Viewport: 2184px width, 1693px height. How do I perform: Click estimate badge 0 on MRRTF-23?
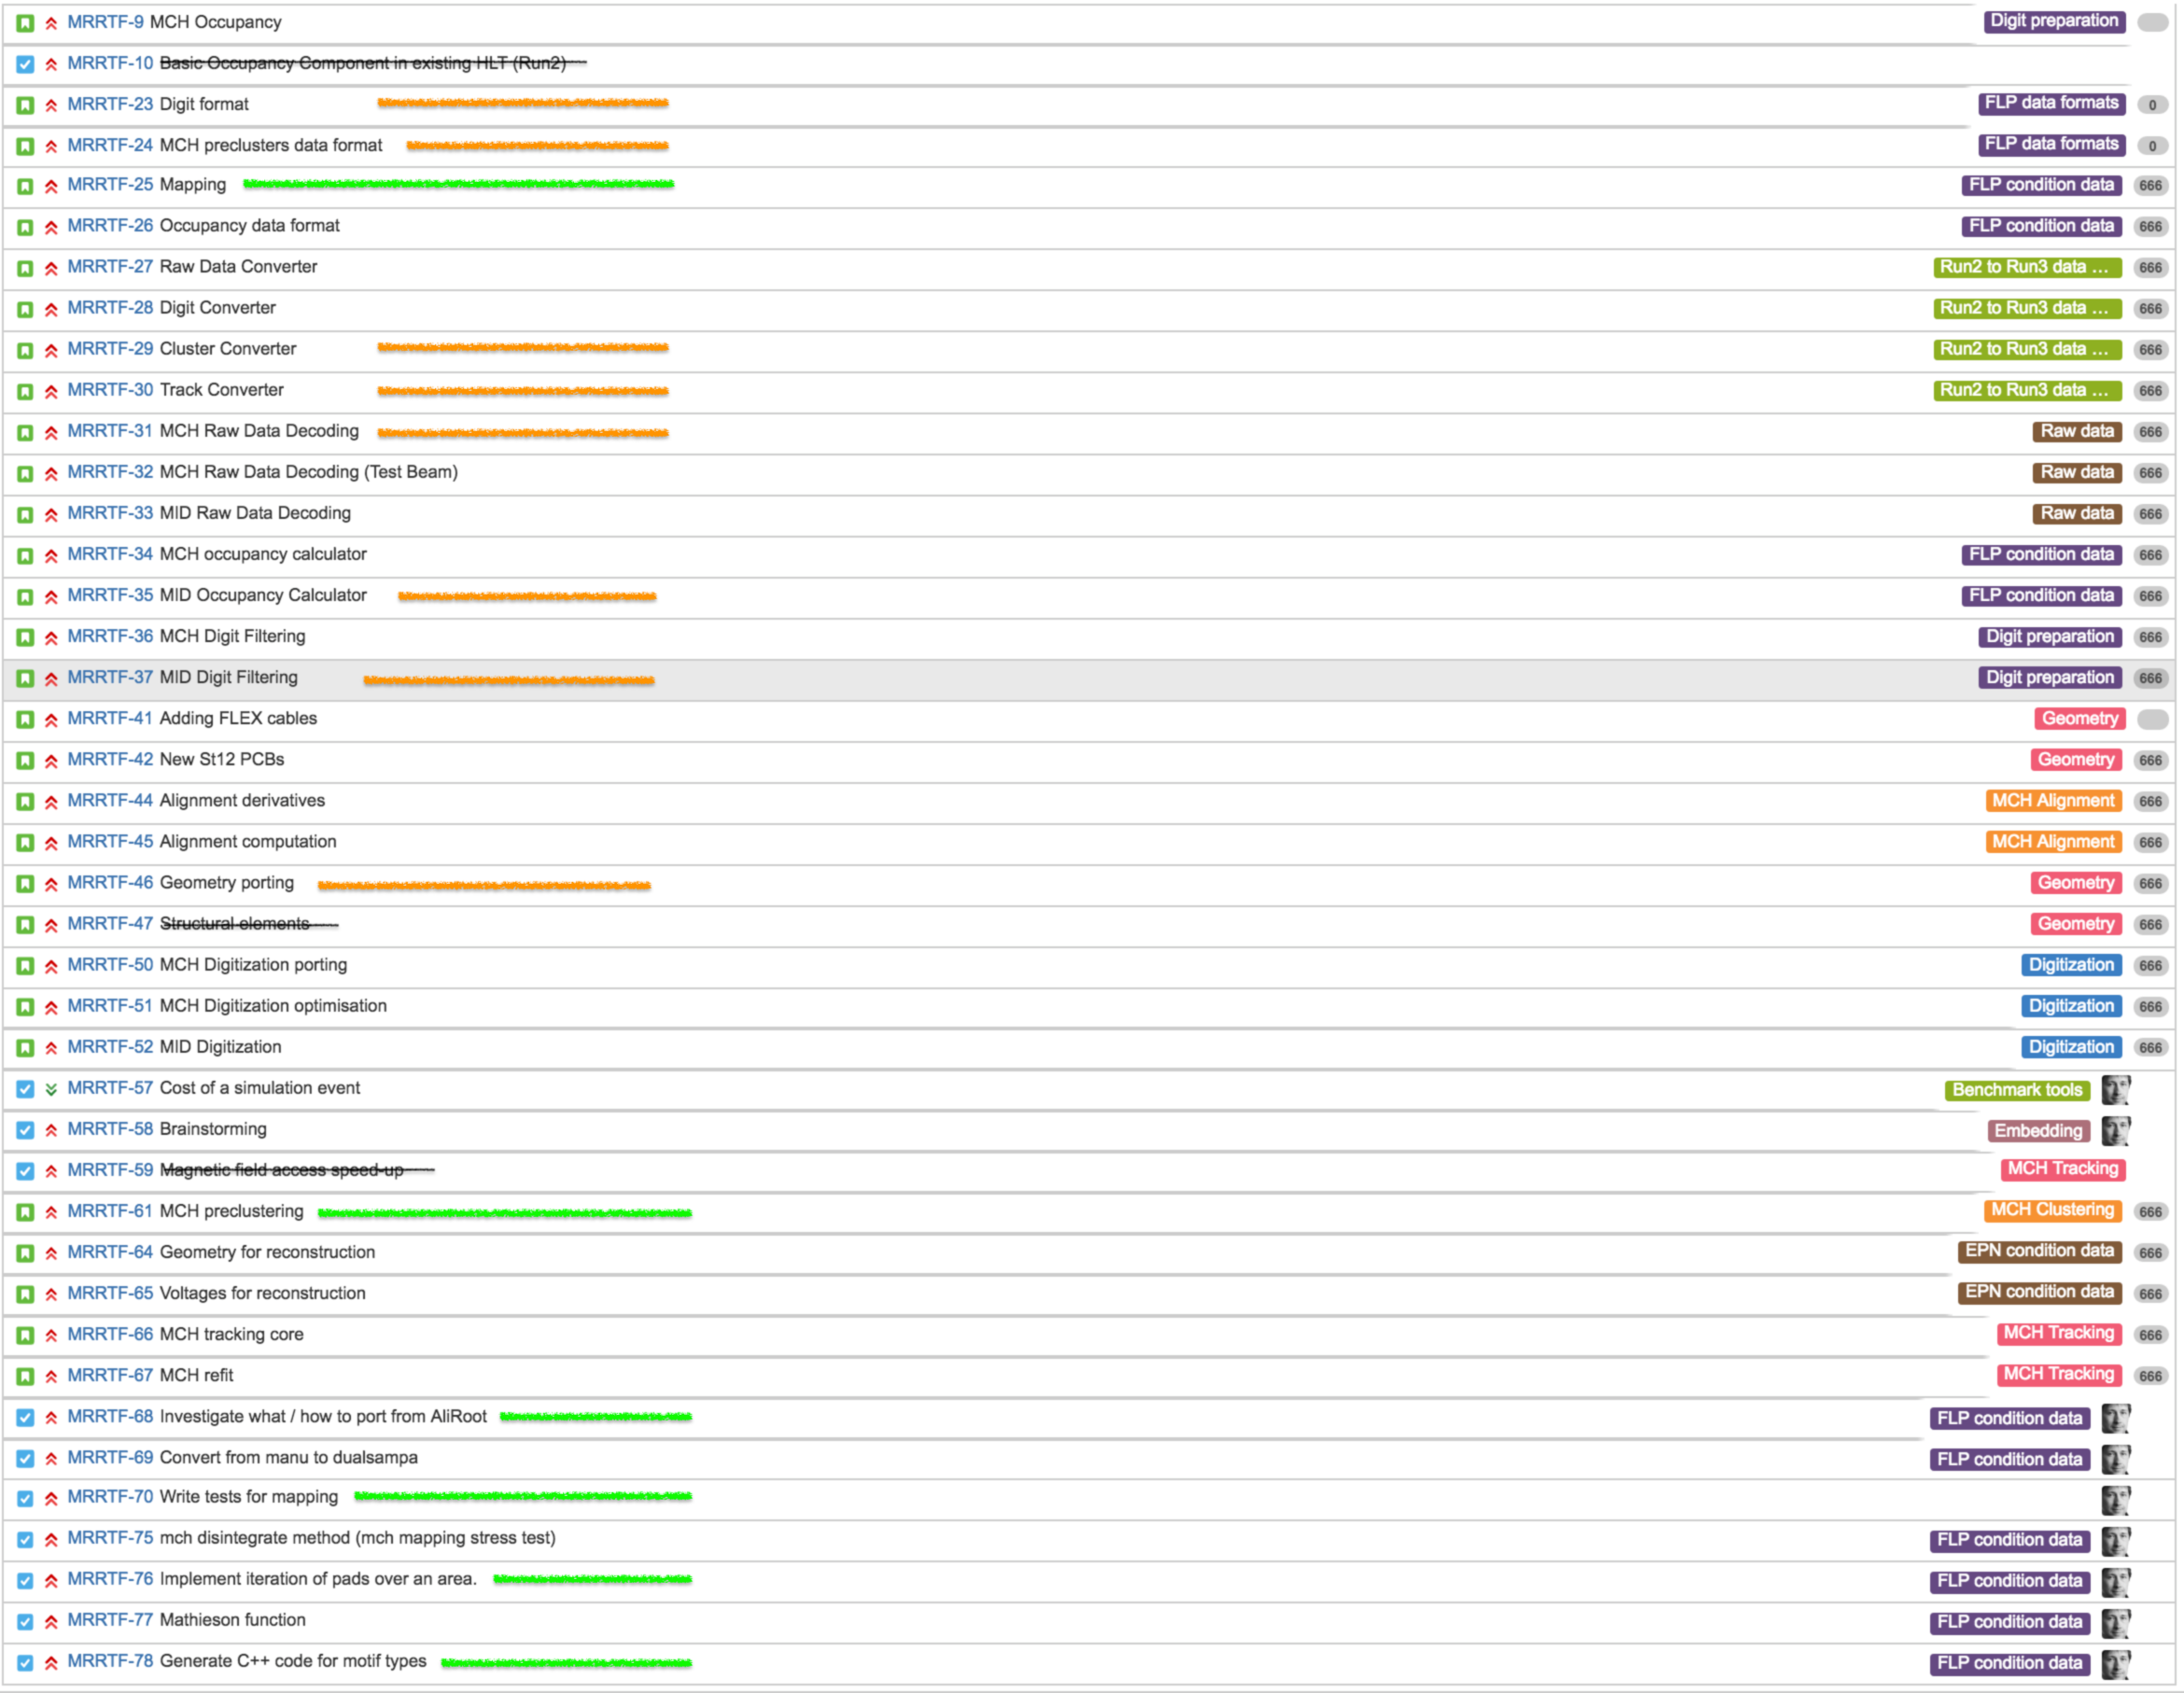click(x=2152, y=105)
